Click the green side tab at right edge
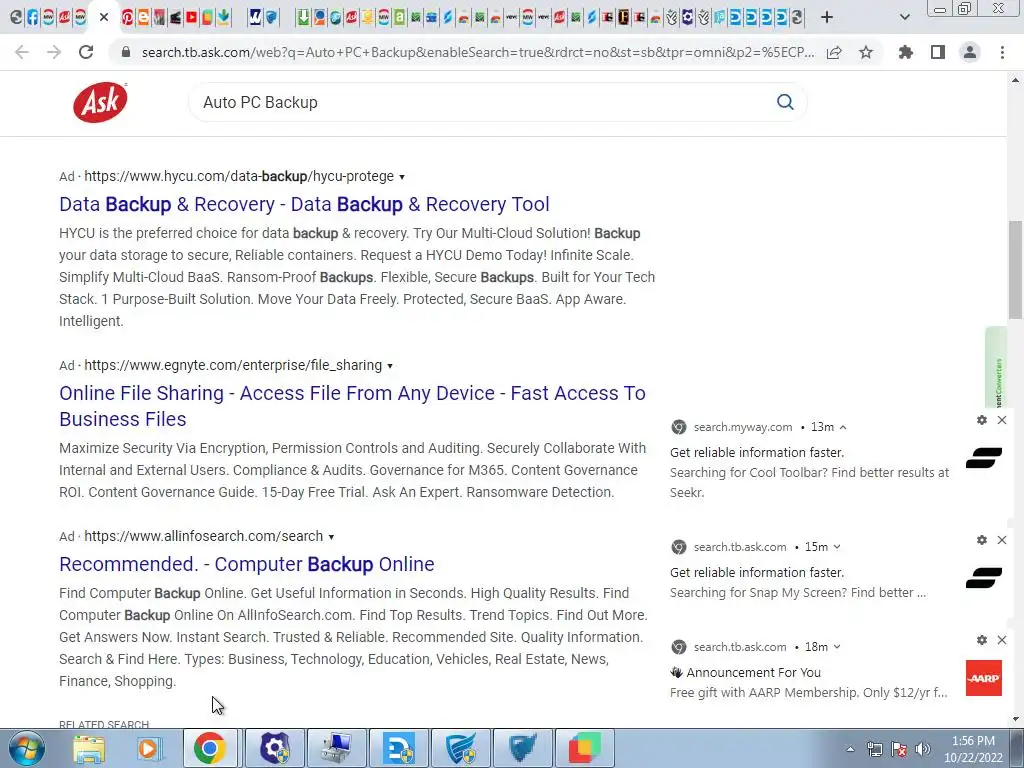Screen dimensions: 1024x768 (996, 368)
